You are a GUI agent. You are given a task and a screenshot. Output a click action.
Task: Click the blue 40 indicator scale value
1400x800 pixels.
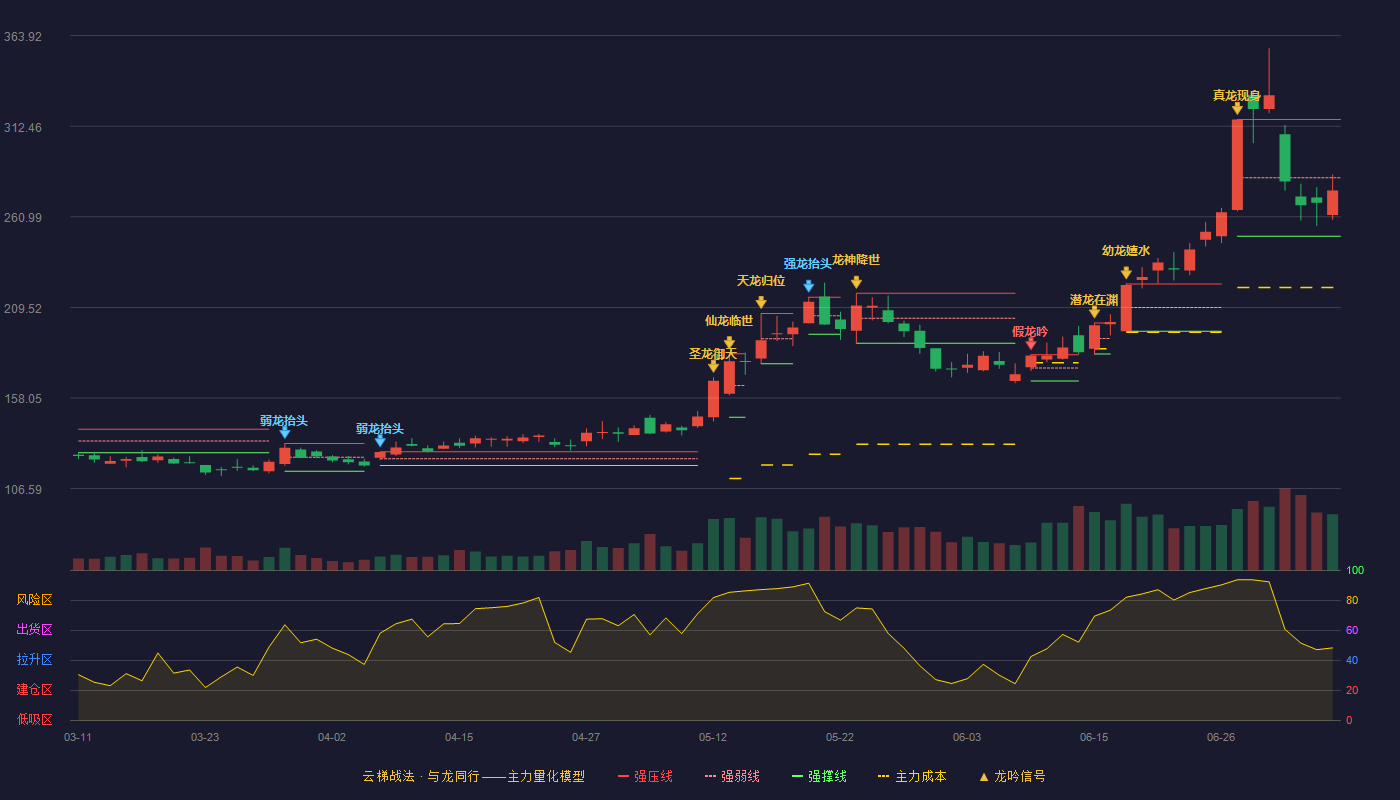[x=1352, y=660]
